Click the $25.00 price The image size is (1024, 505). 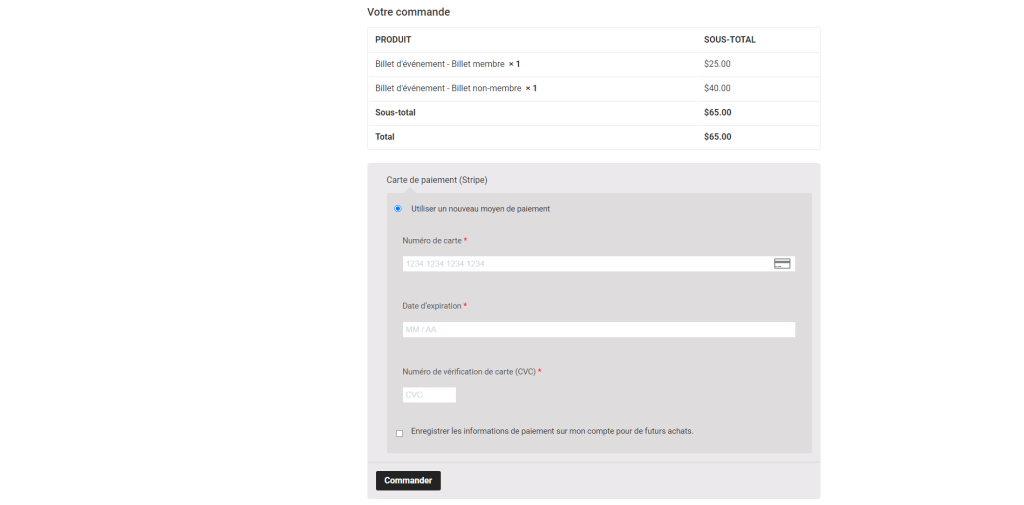717,64
